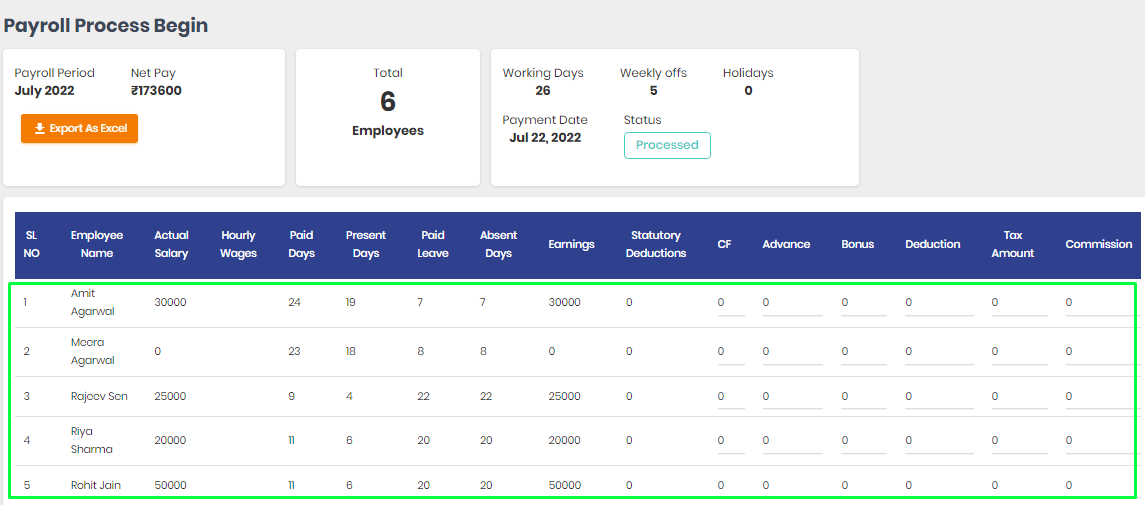This screenshot has height=505, width=1145.
Task: Click the Processed status badge
Action: 667,145
